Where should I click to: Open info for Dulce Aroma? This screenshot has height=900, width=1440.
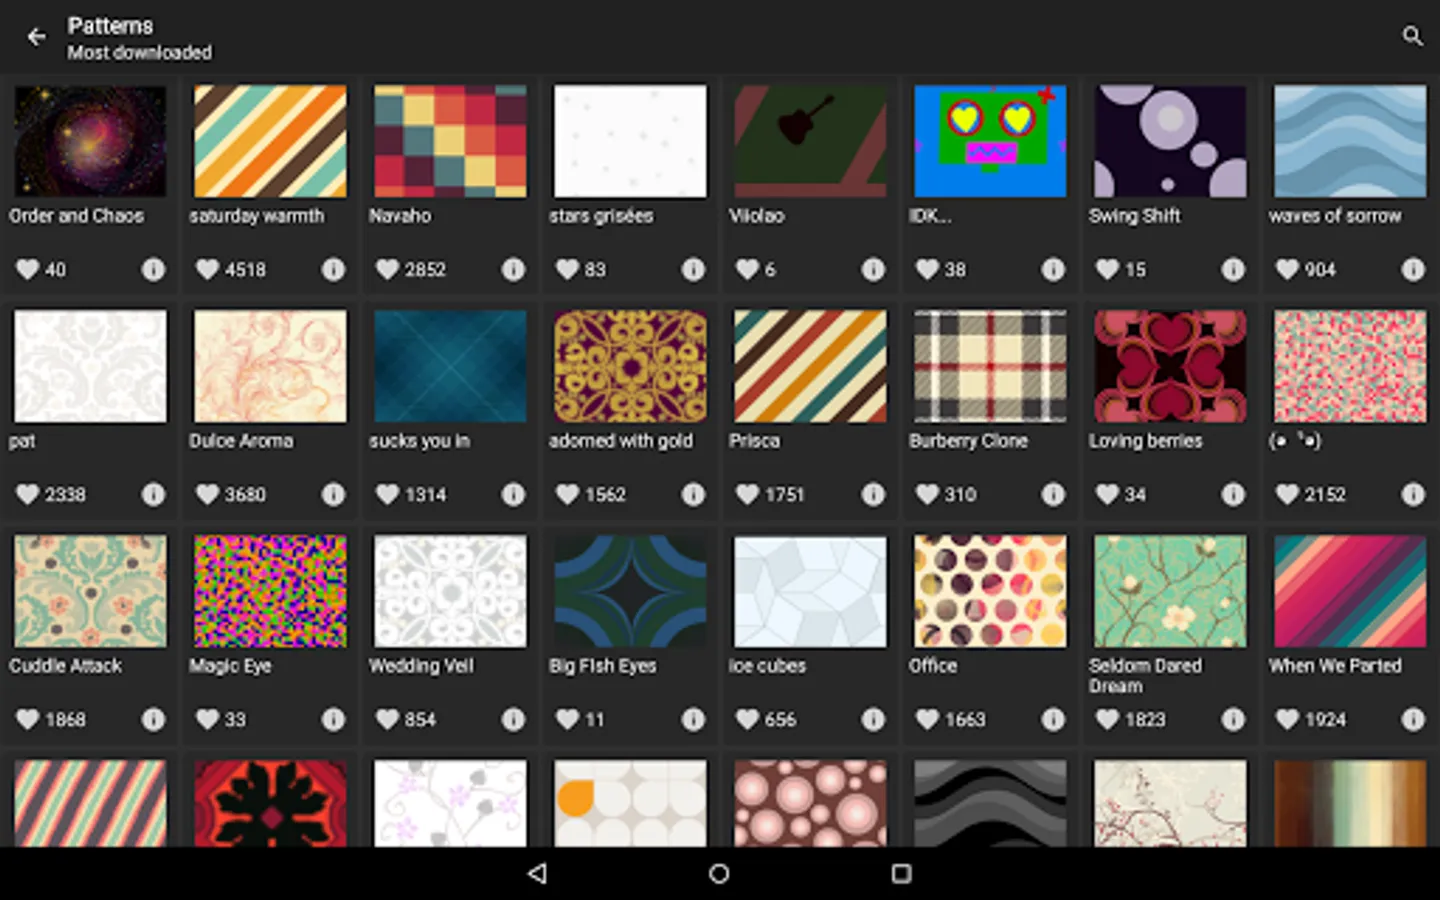pyautogui.click(x=333, y=494)
